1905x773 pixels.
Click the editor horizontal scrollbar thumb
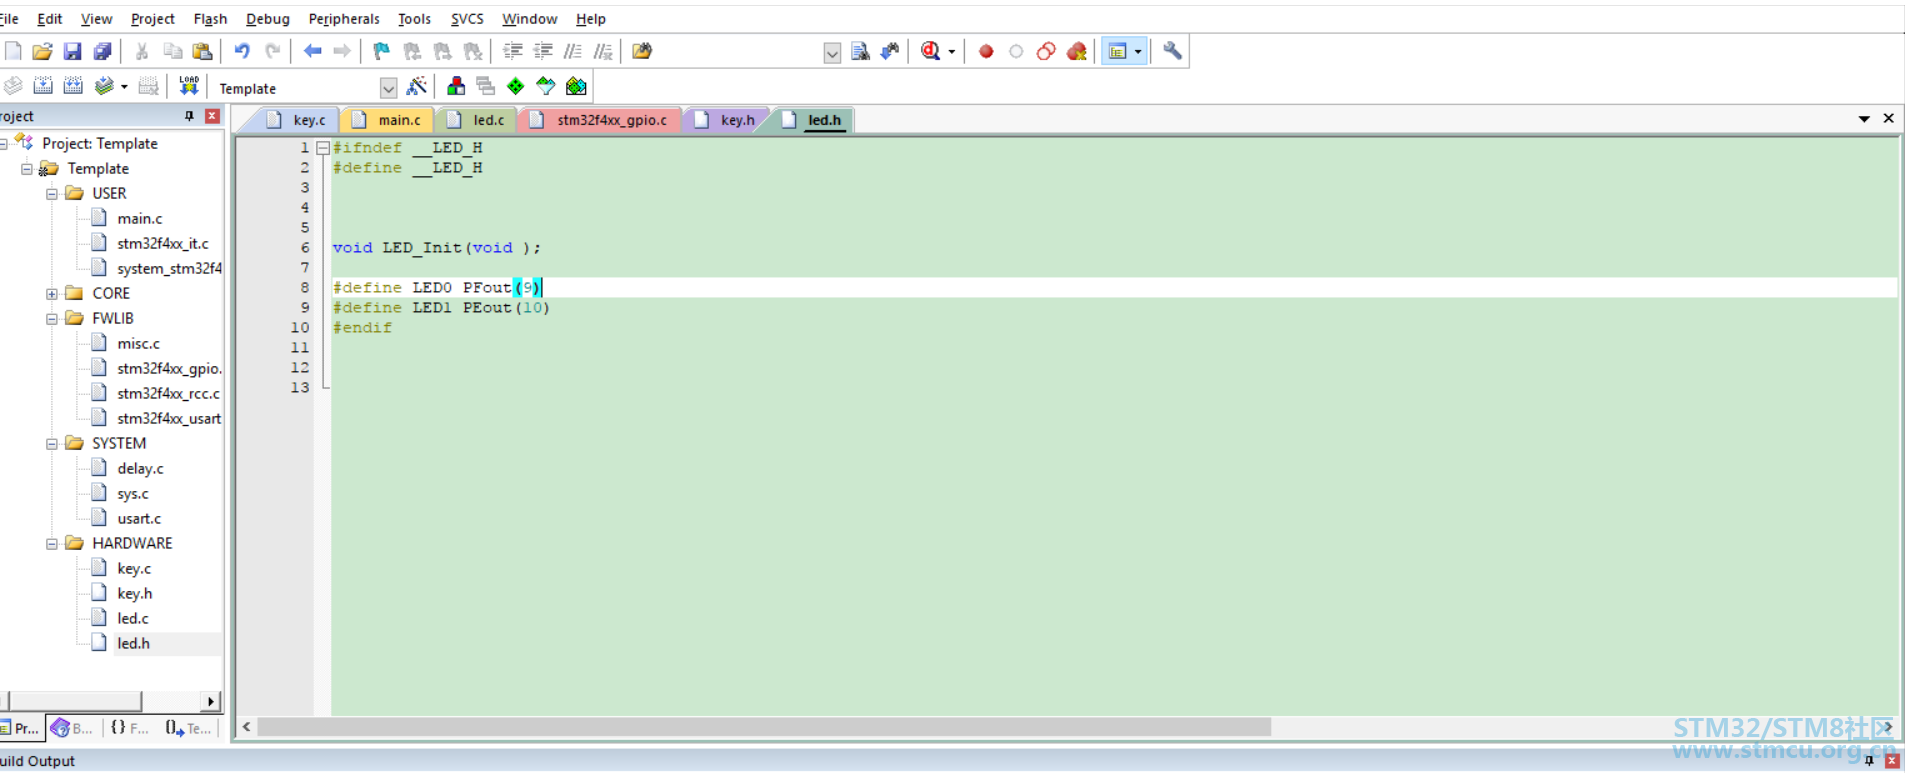[x=764, y=727]
